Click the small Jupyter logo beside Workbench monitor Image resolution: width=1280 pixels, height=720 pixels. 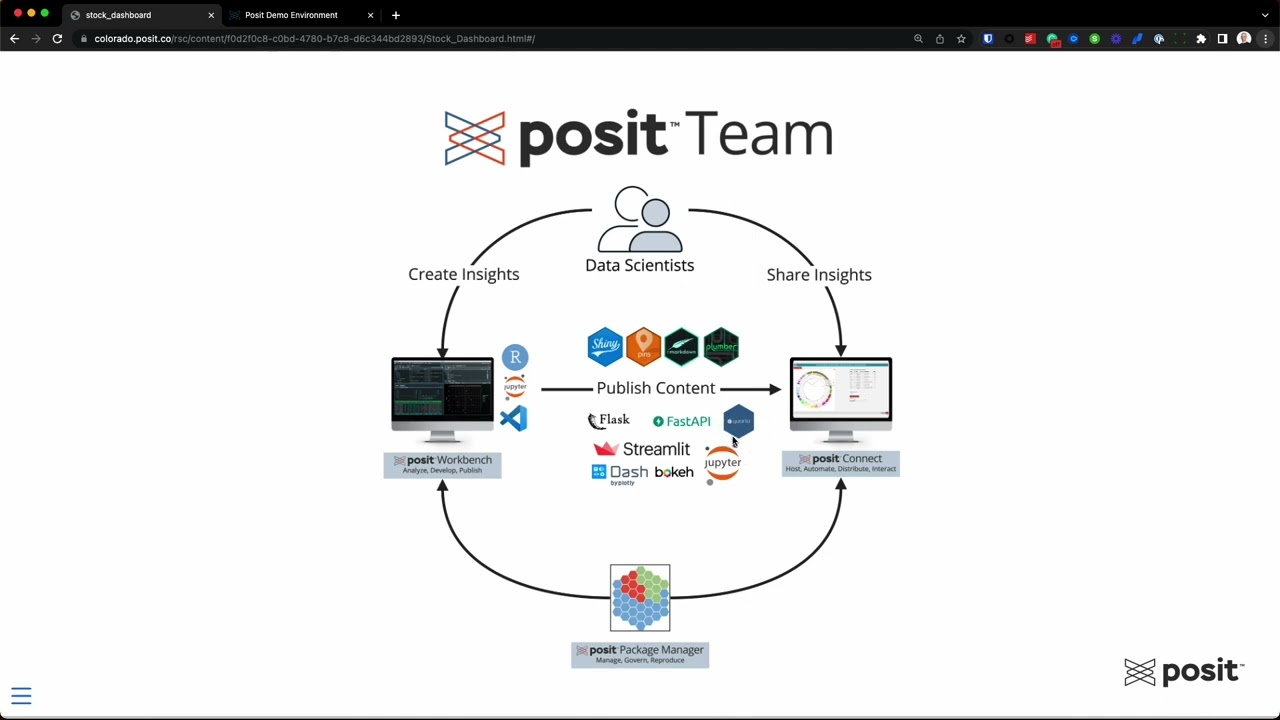515,386
